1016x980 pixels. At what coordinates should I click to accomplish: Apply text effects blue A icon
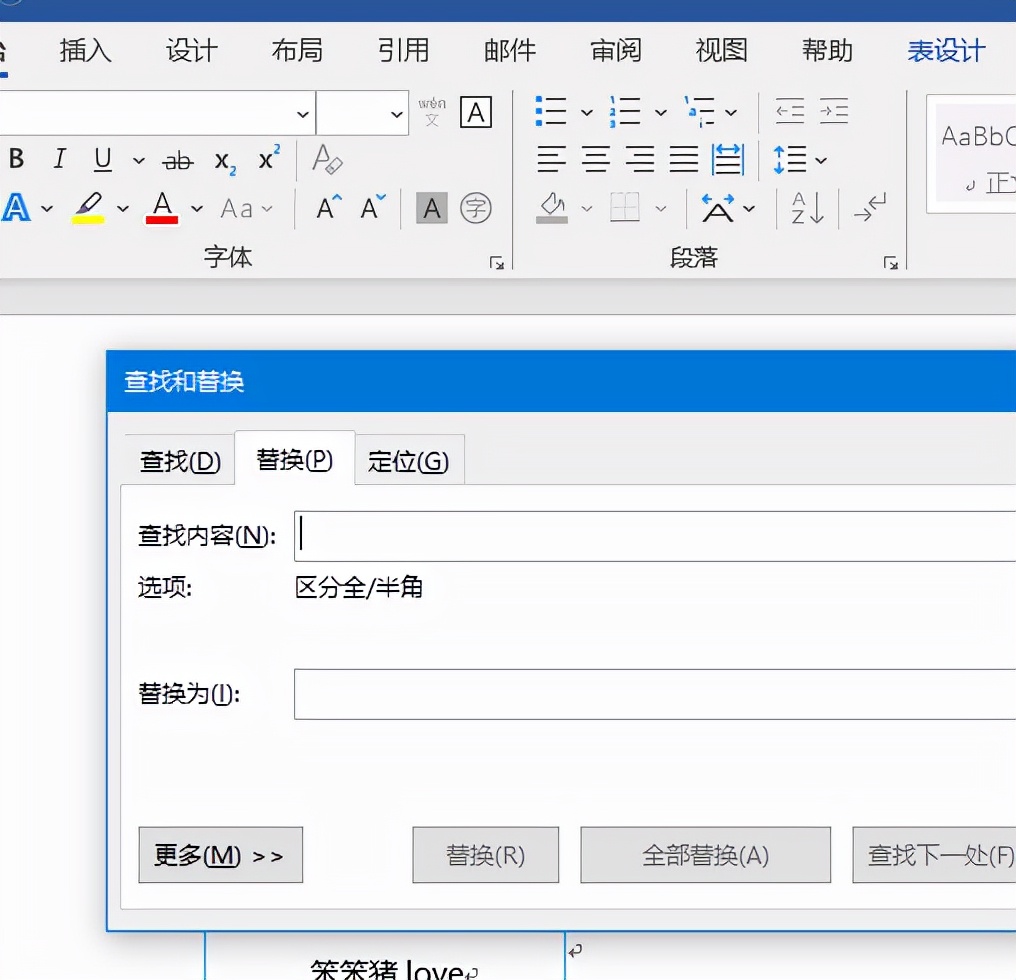click(x=17, y=208)
